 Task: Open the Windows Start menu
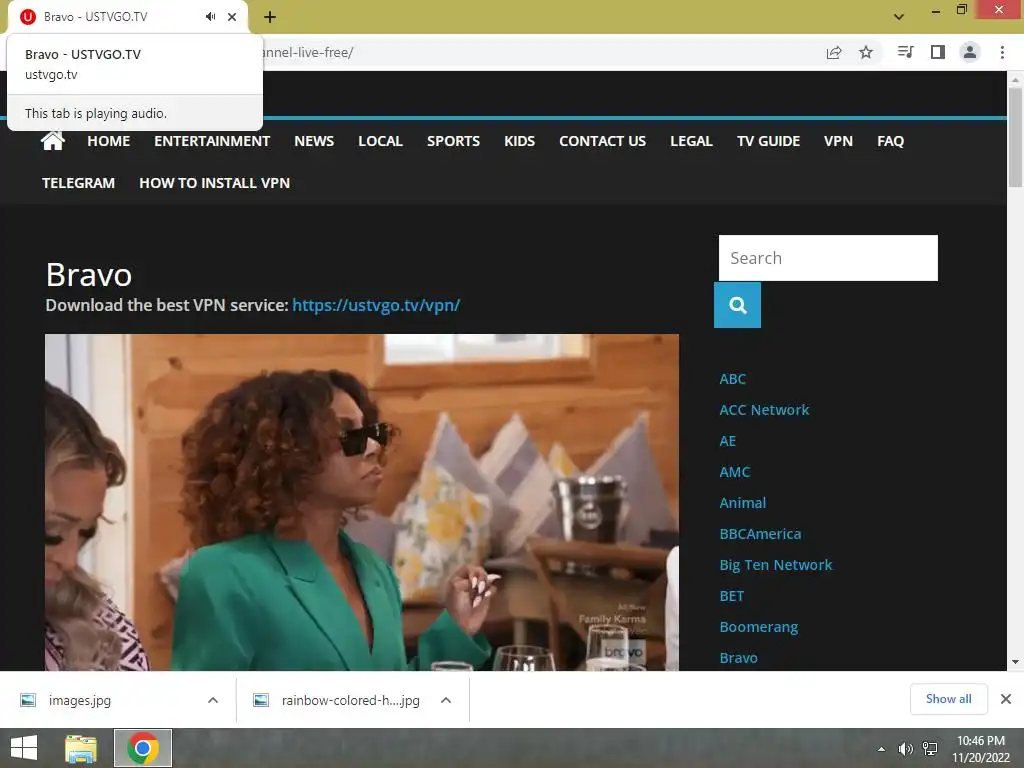click(x=24, y=748)
